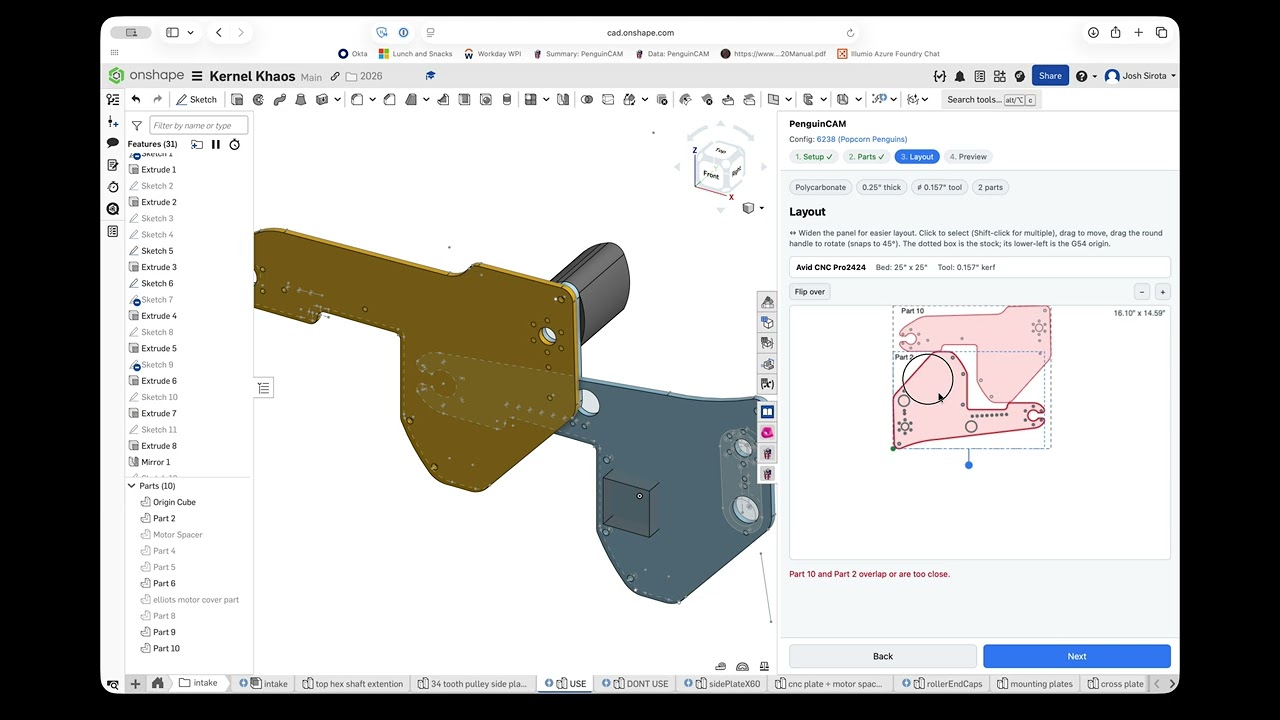This screenshot has height=720, width=1280.
Task: Collapse the Parts (10) list
Action: [x=131, y=486]
